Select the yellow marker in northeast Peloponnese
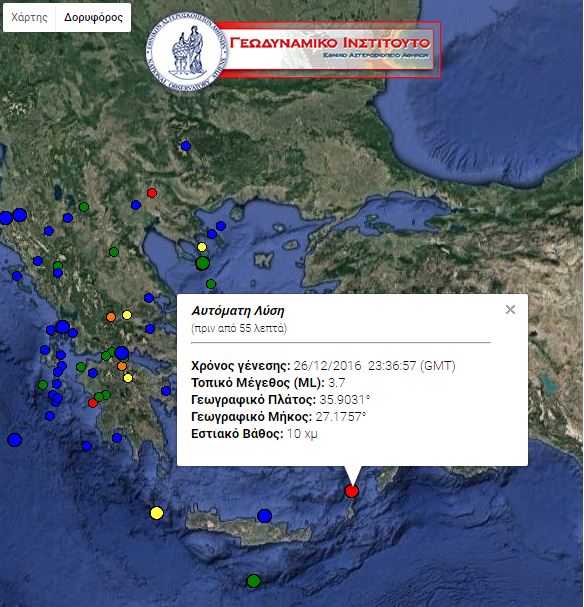Image resolution: width=584 pixels, height=607 pixels. point(128,378)
